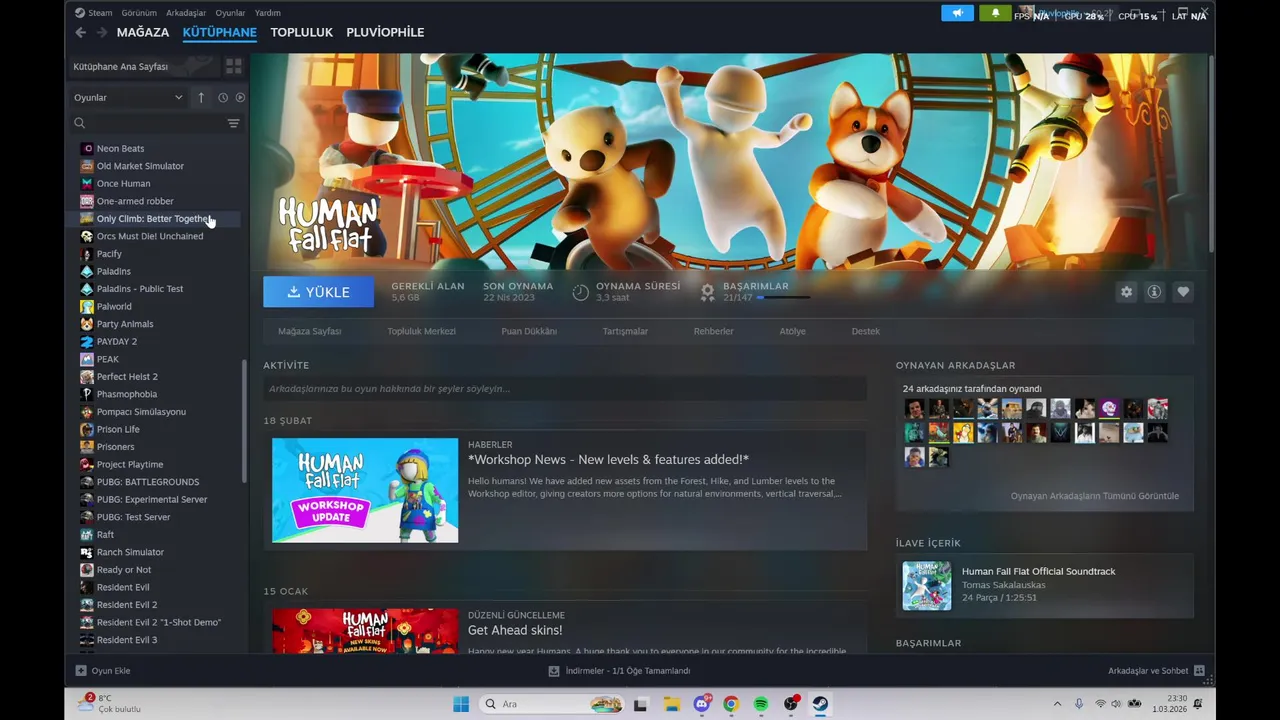
Task: Open the Yardım menu
Action: pos(268,13)
